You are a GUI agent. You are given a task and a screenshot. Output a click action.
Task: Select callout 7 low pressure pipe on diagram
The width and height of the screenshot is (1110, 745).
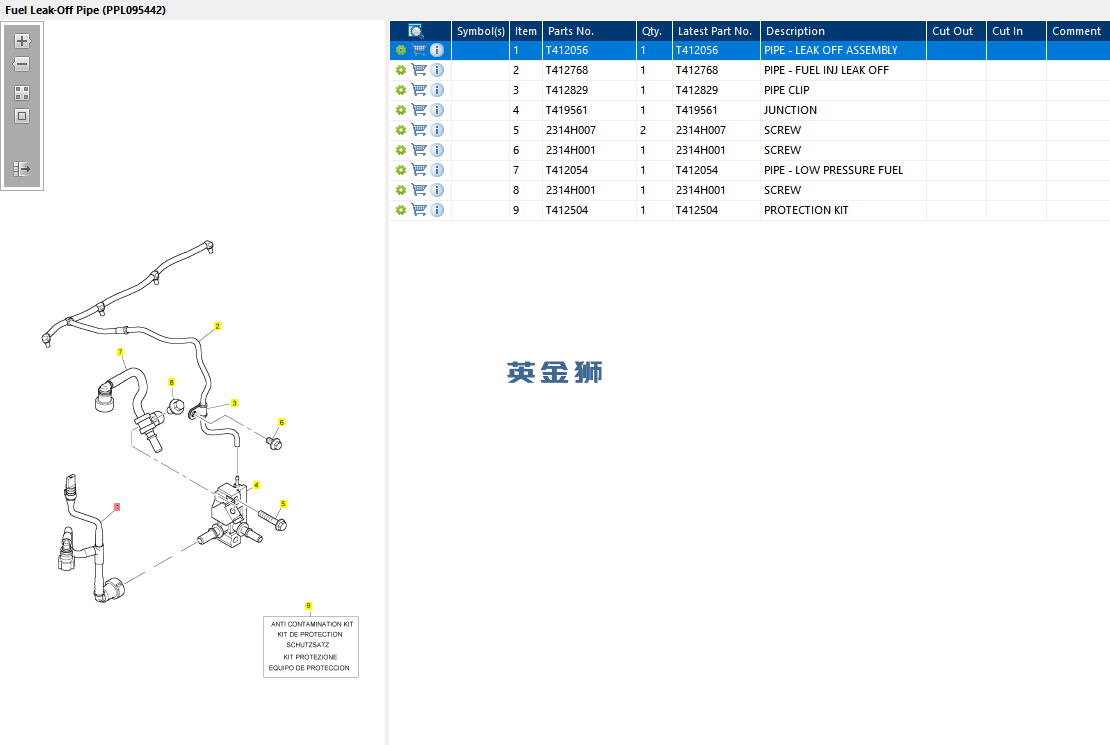pyautogui.click(x=120, y=352)
